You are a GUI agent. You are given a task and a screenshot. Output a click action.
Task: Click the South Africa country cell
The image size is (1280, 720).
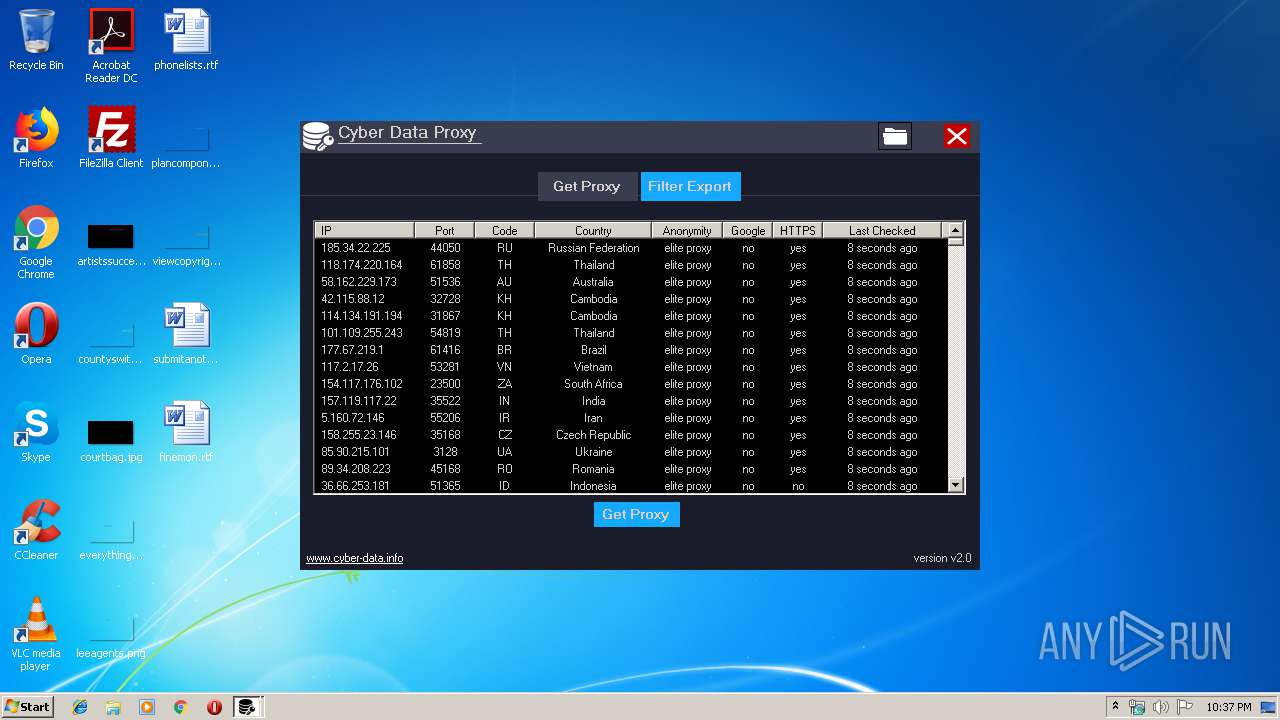tap(593, 384)
